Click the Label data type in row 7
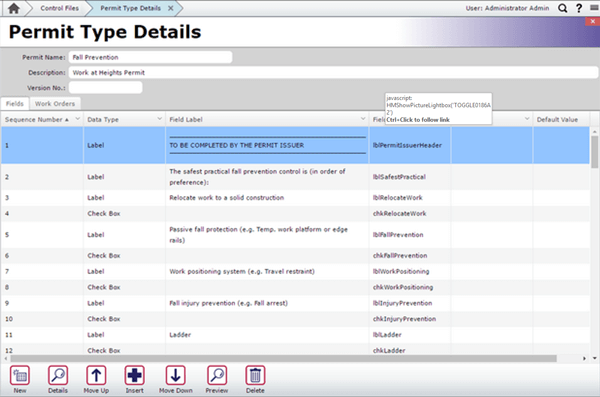Screen dimensions: 600x397 point(96,271)
